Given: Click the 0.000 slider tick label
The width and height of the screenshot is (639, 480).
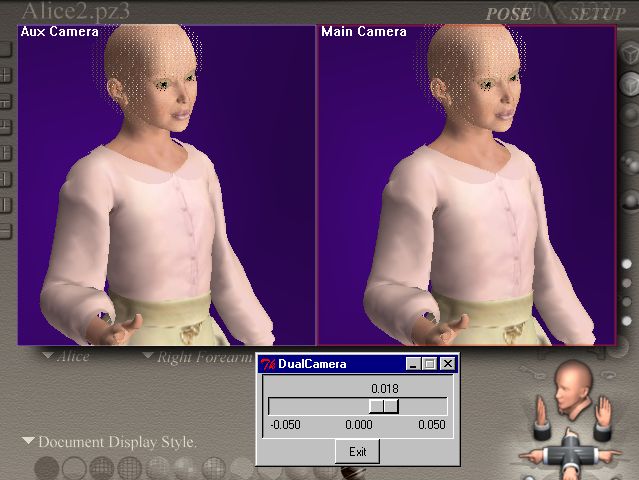Looking at the screenshot, I should 359,425.
